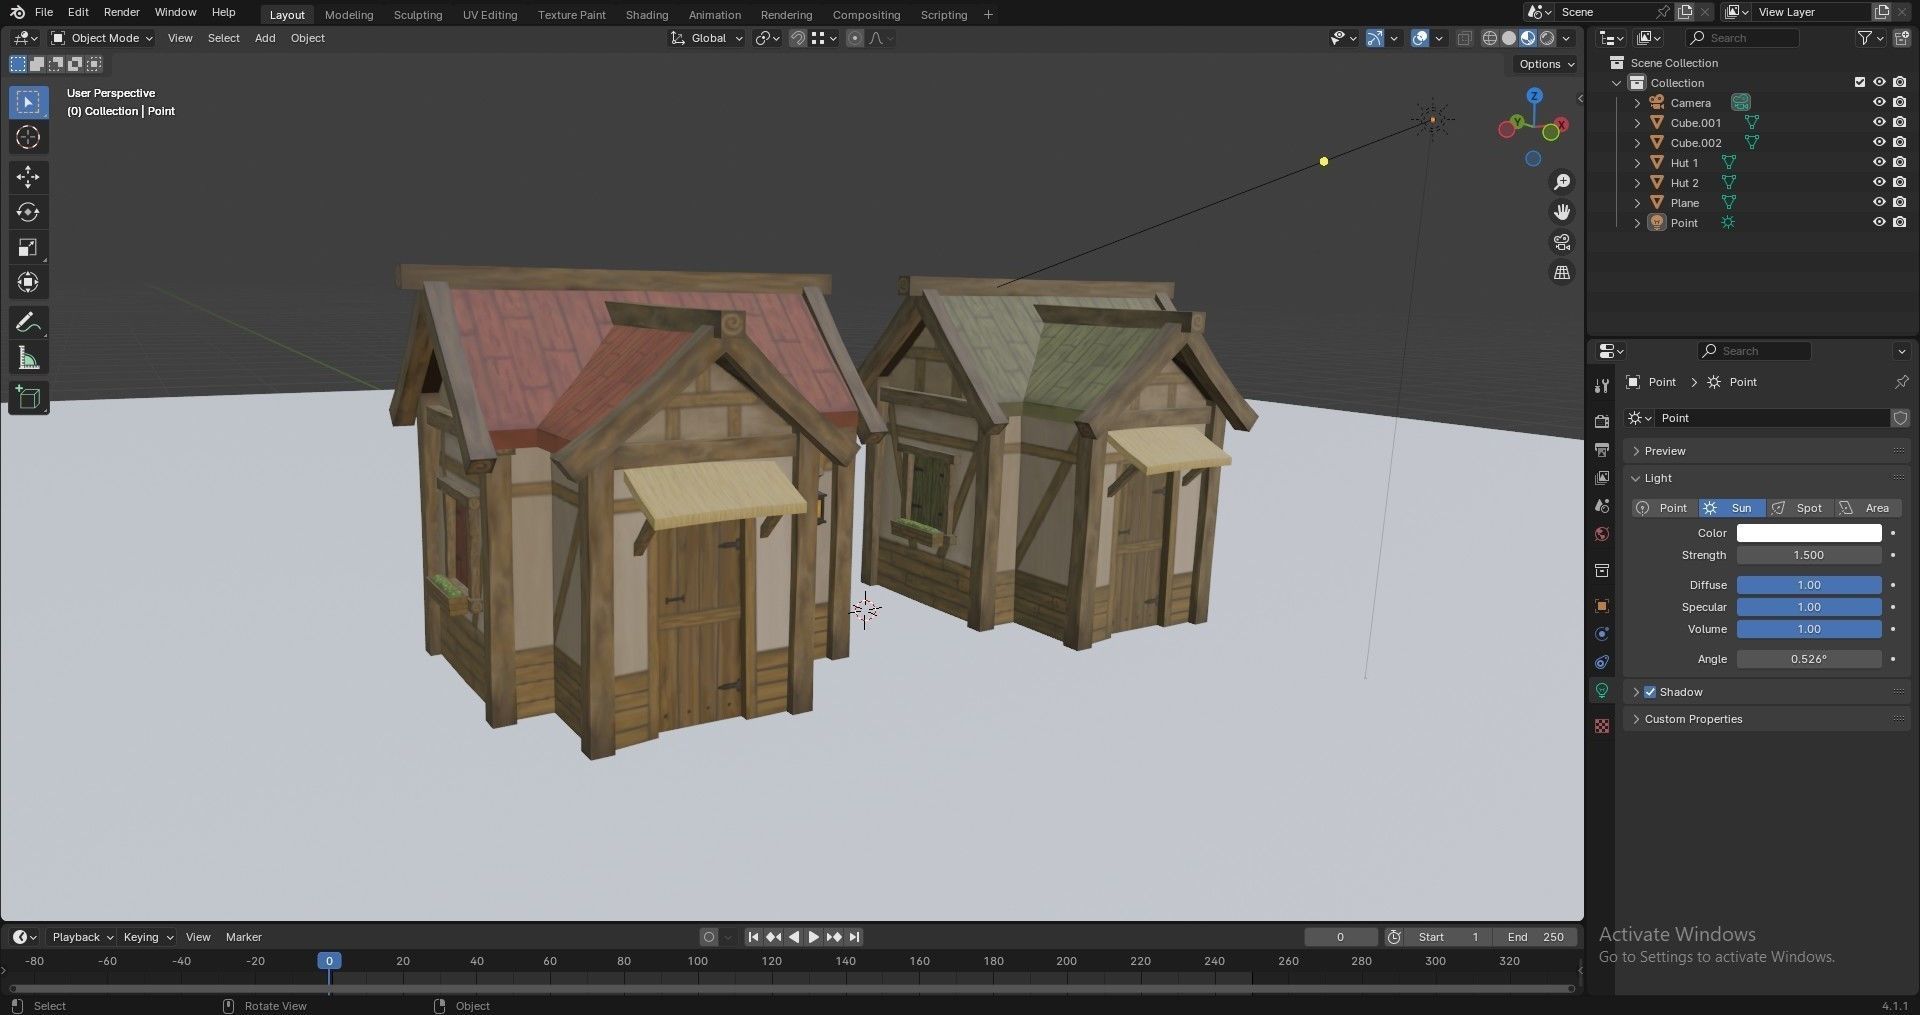Image resolution: width=1920 pixels, height=1015 pixels.
Task: Hide Hut 2 in the viewport
Action: [1879, 182]
